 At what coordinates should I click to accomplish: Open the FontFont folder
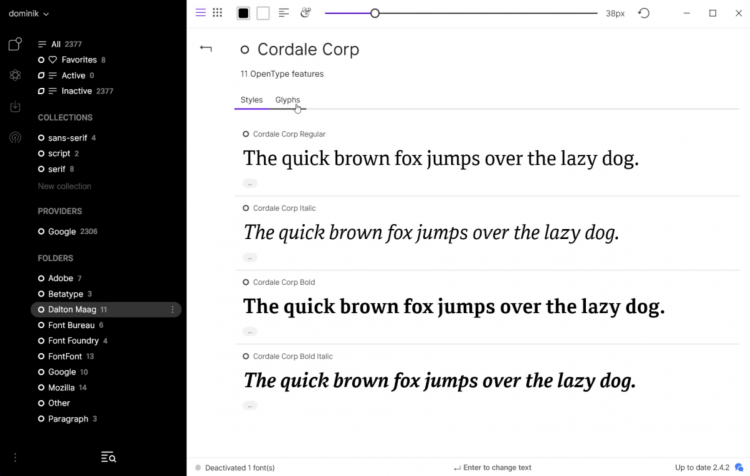[x=65, y=356]
